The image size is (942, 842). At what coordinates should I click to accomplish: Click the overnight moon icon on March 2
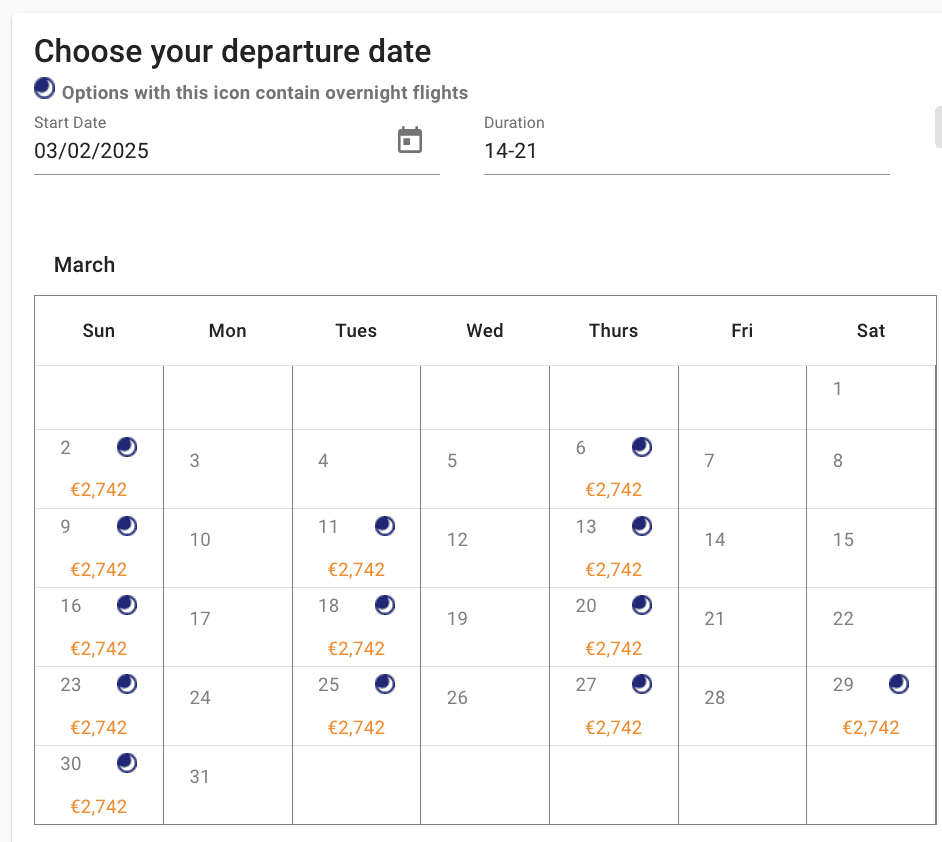coord(127,447)
